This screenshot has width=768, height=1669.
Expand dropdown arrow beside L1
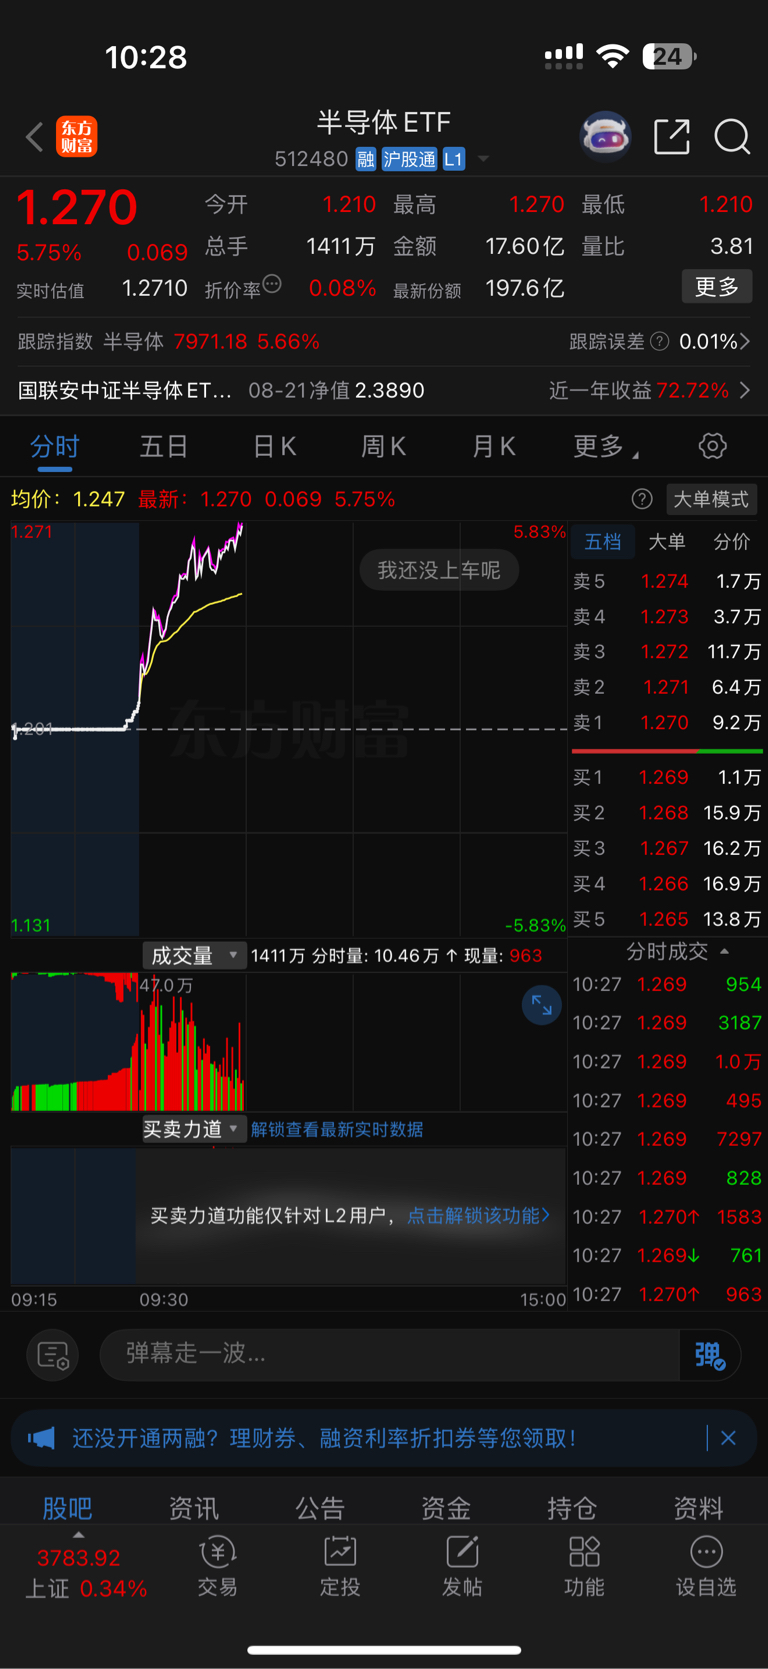click(484, 159)
